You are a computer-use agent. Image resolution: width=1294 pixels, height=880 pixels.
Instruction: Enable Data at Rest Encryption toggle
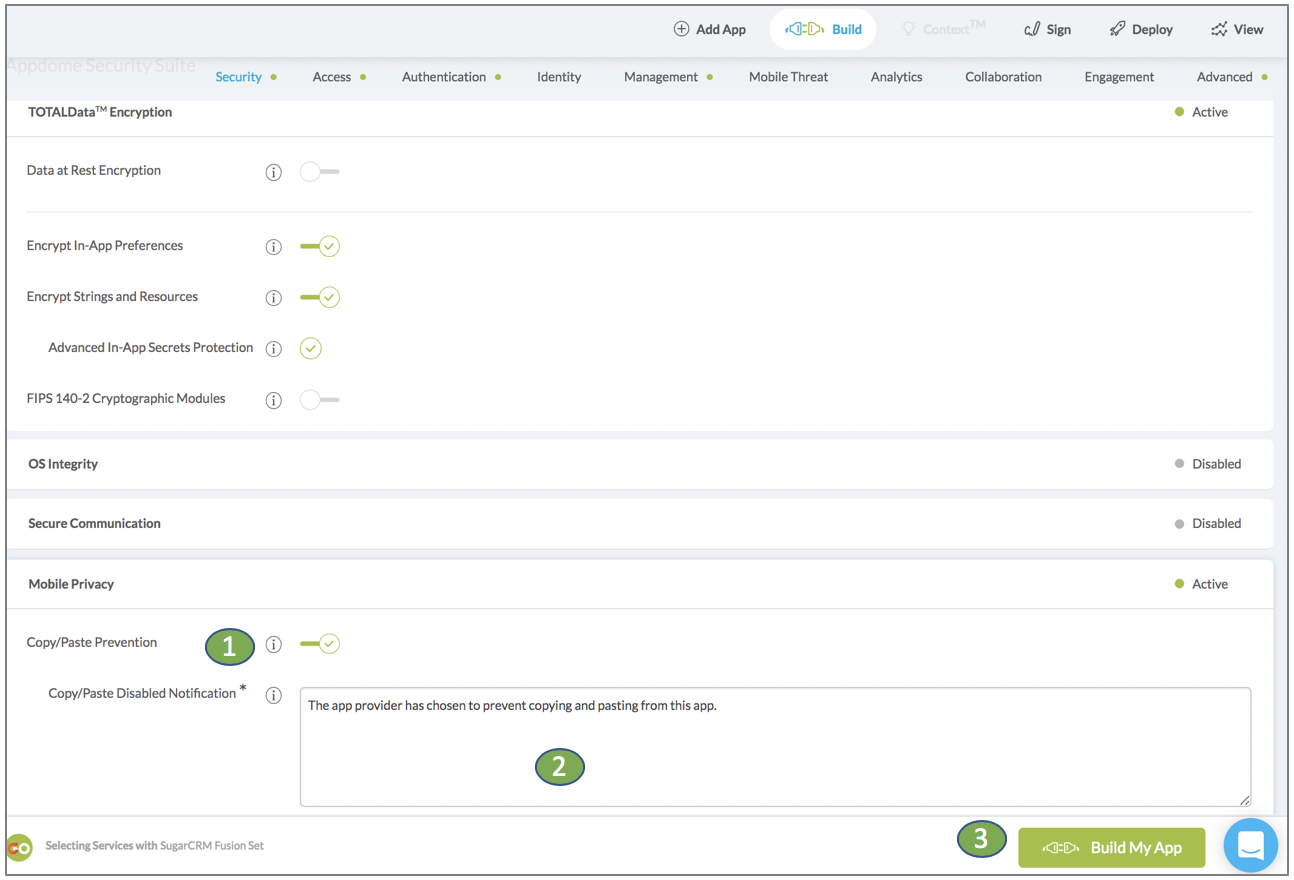319,172
